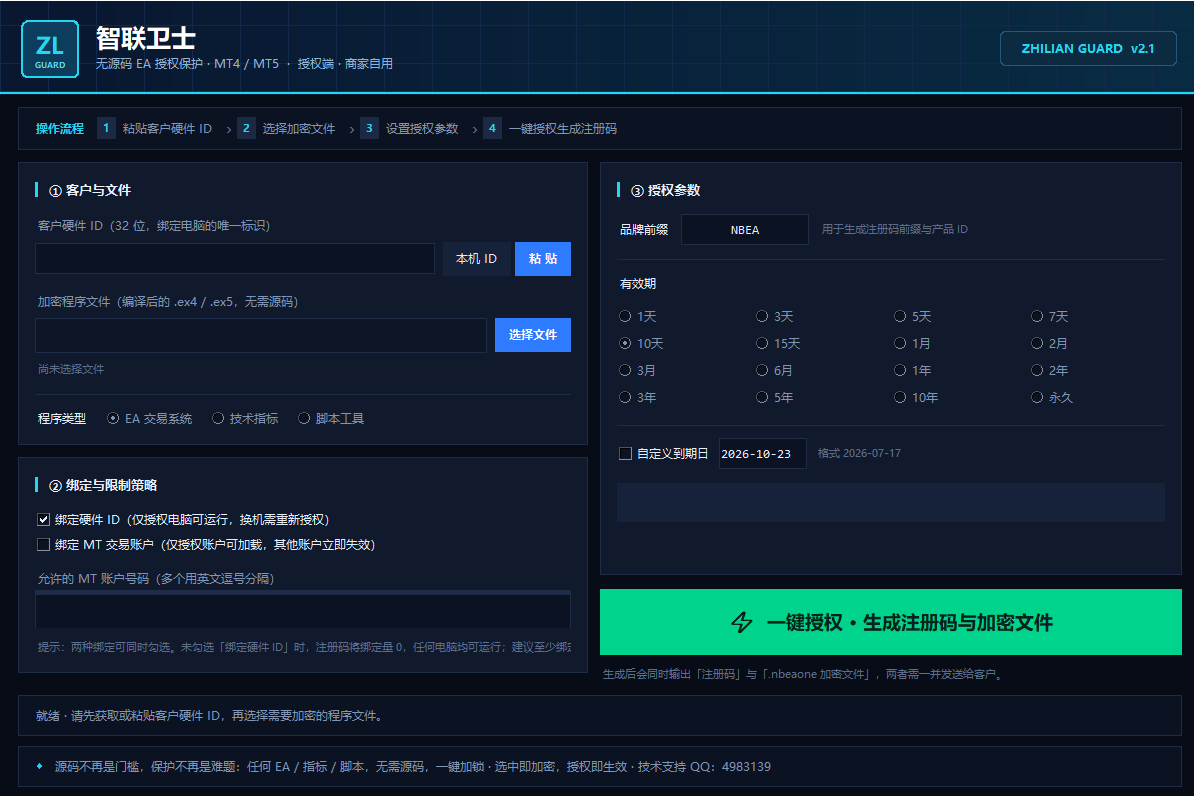Click step 1 粘贴客户硬件 ID text

tap(168, 129)
